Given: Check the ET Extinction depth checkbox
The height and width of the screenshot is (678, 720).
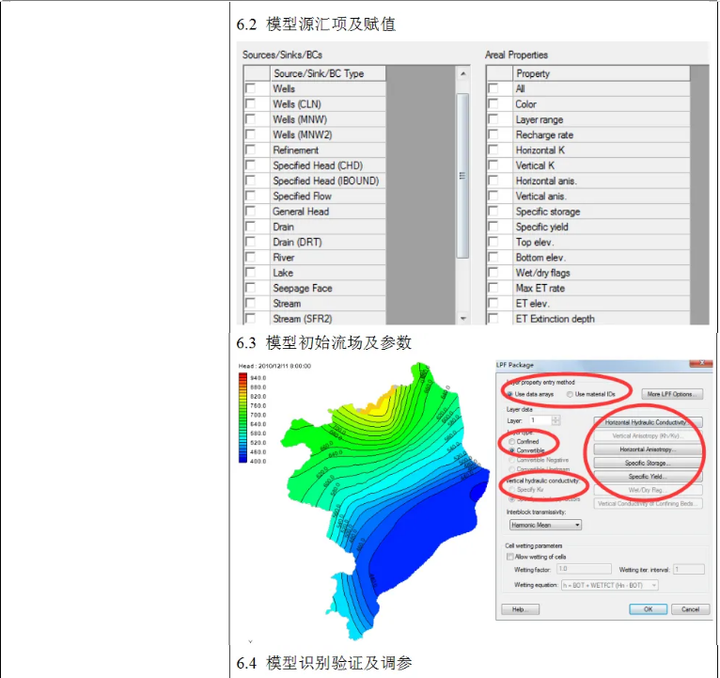Looking at the screenshot, I should click(493, 318).
